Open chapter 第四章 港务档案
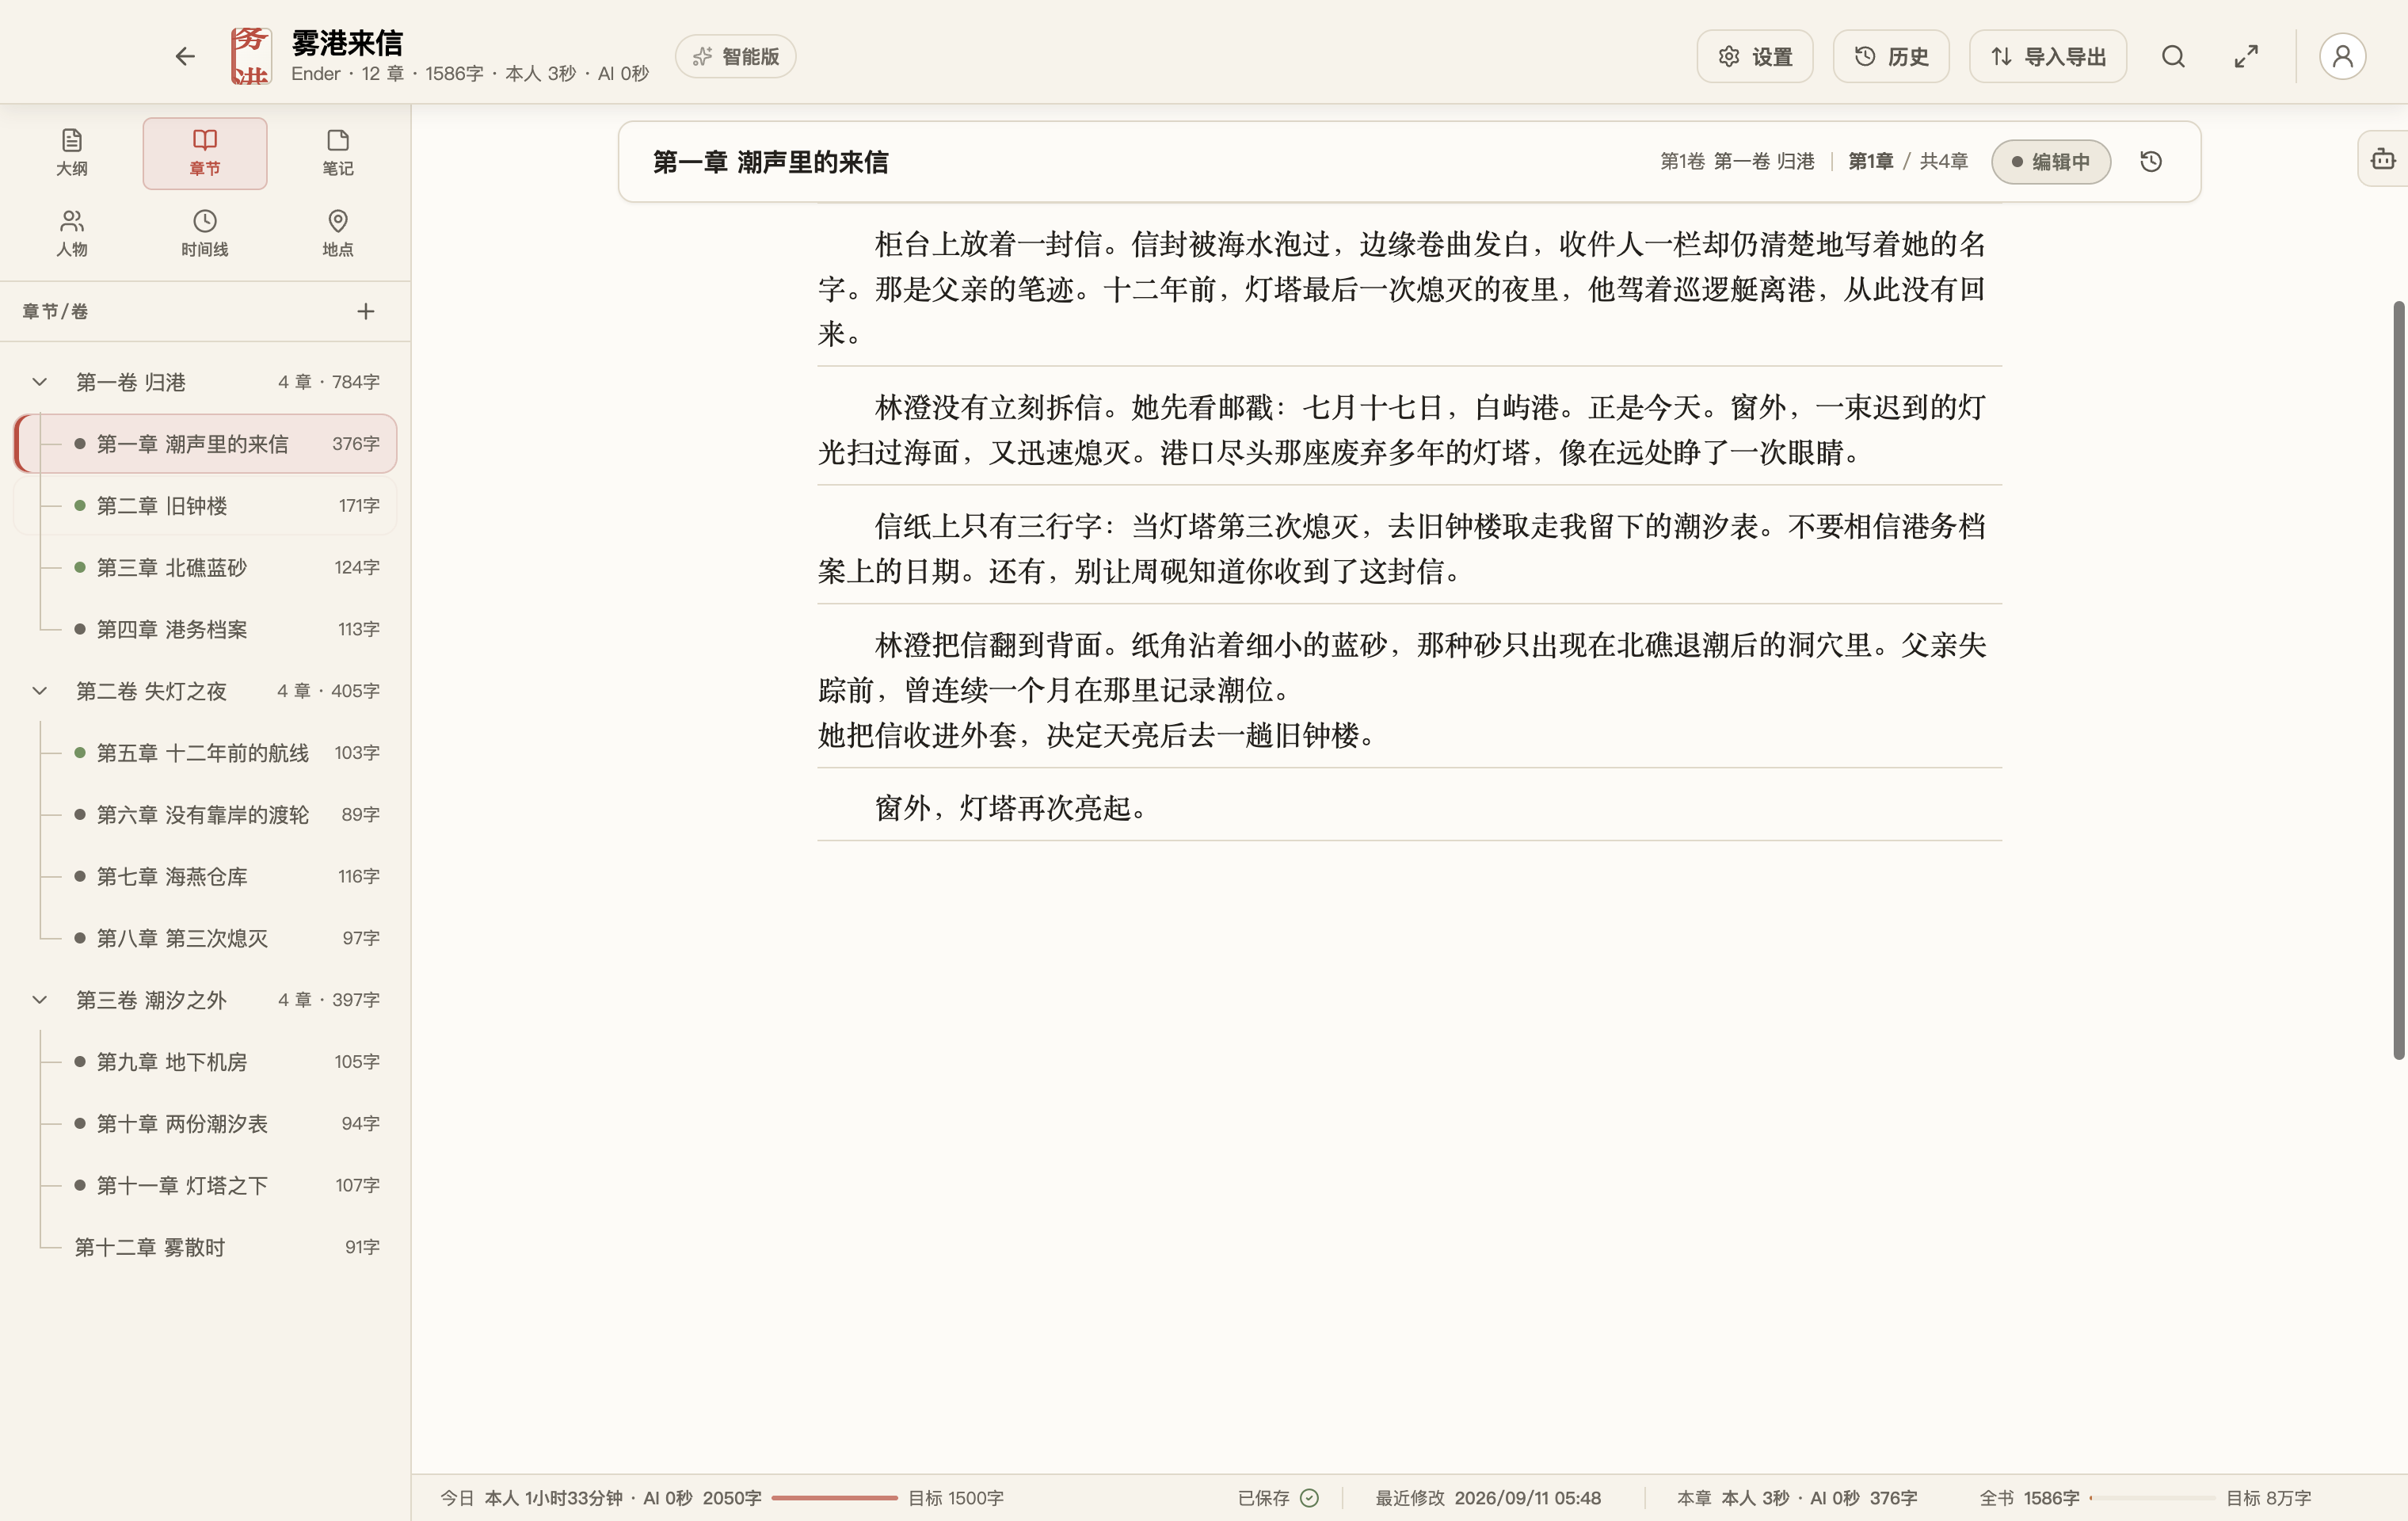The height and width of the screenshot is (1521, 2408). point(206,629)
